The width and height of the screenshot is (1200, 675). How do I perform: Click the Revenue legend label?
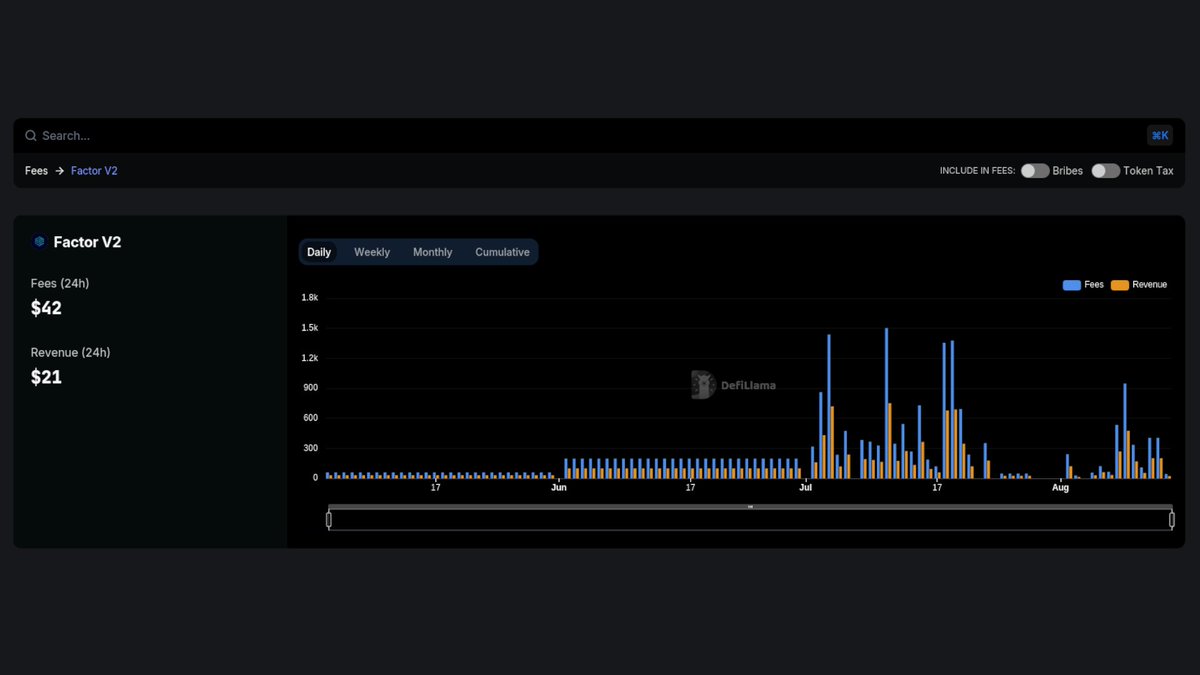click(1150, 285)
